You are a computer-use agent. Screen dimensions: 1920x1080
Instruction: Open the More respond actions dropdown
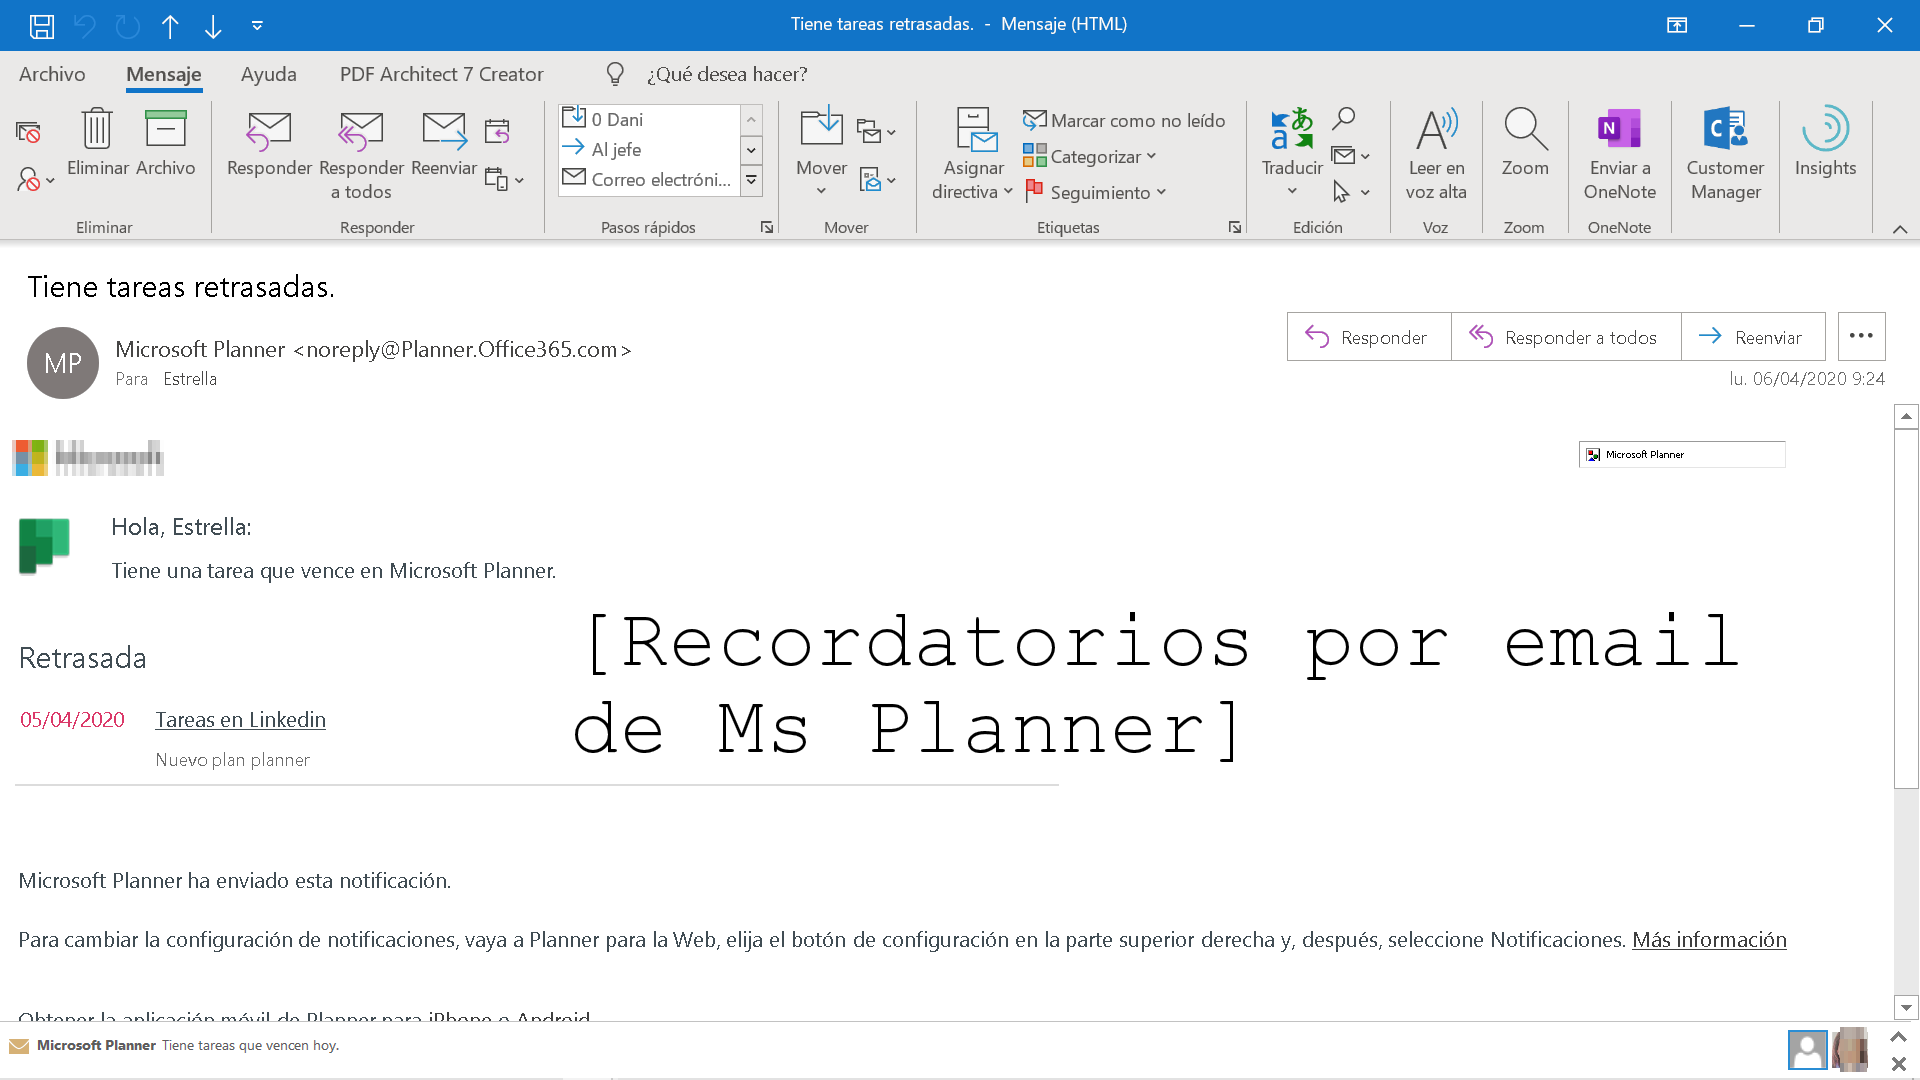click(x=504, y=180)
